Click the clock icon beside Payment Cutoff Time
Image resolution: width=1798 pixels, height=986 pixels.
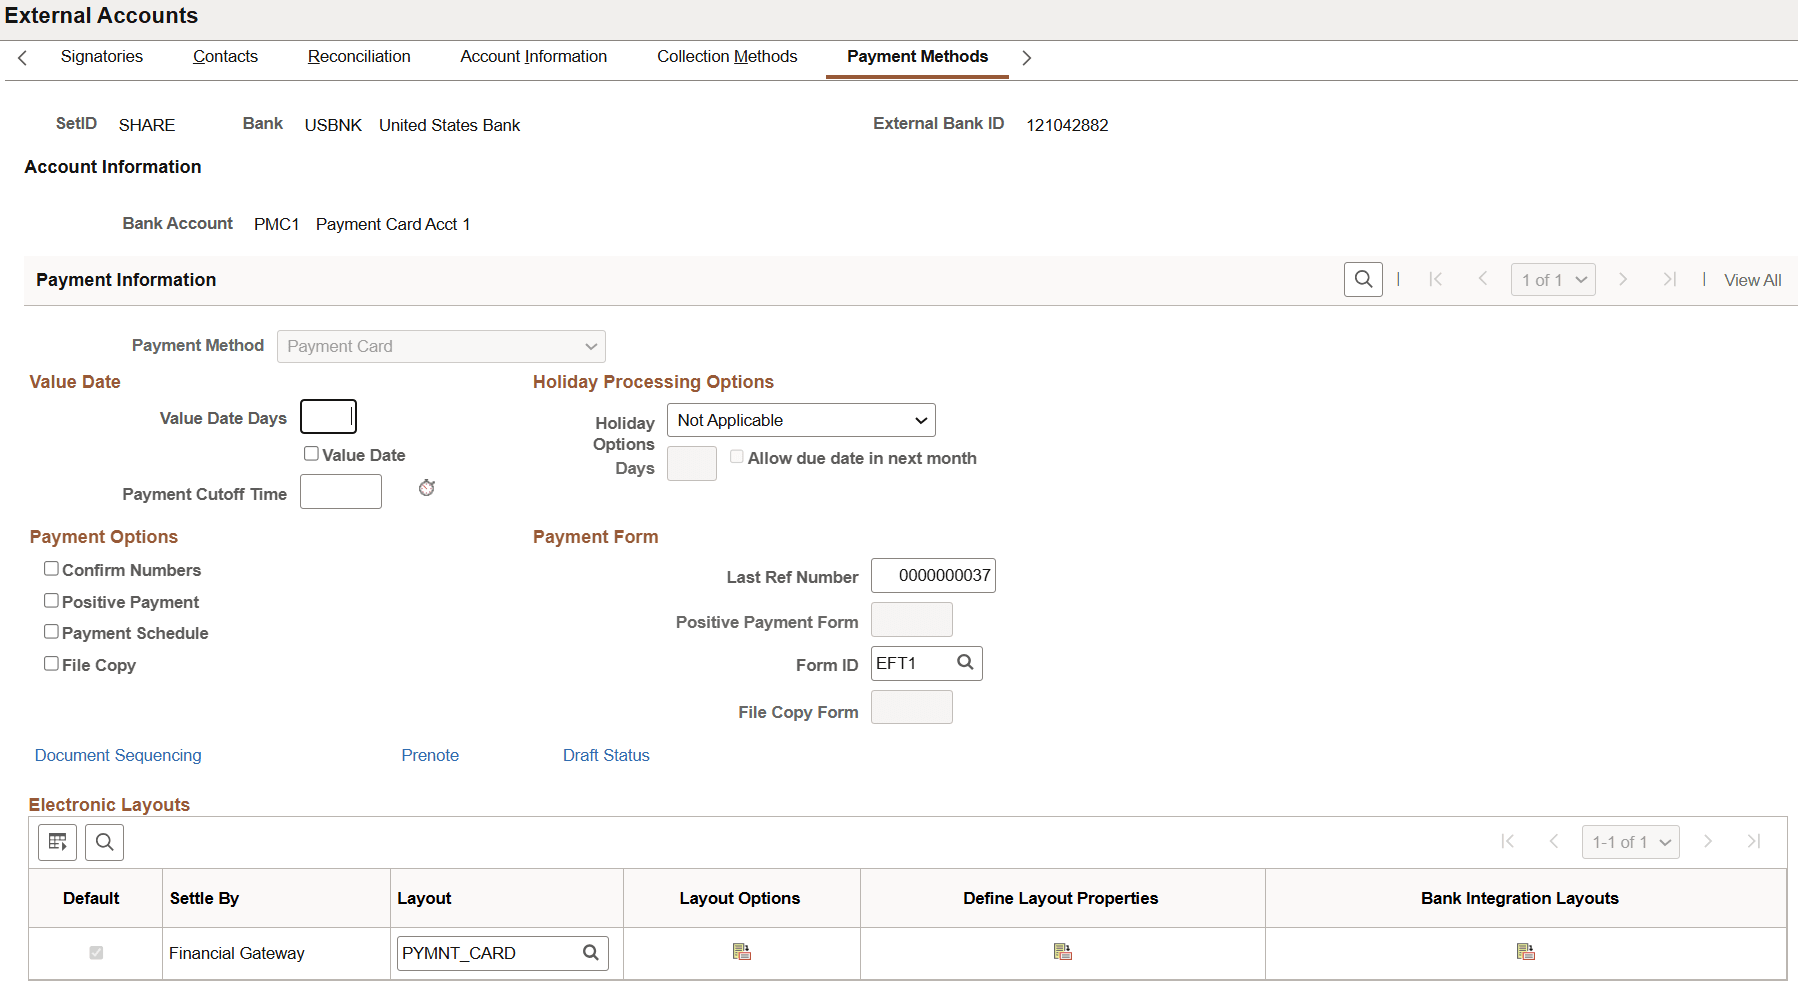coord(426,488)
